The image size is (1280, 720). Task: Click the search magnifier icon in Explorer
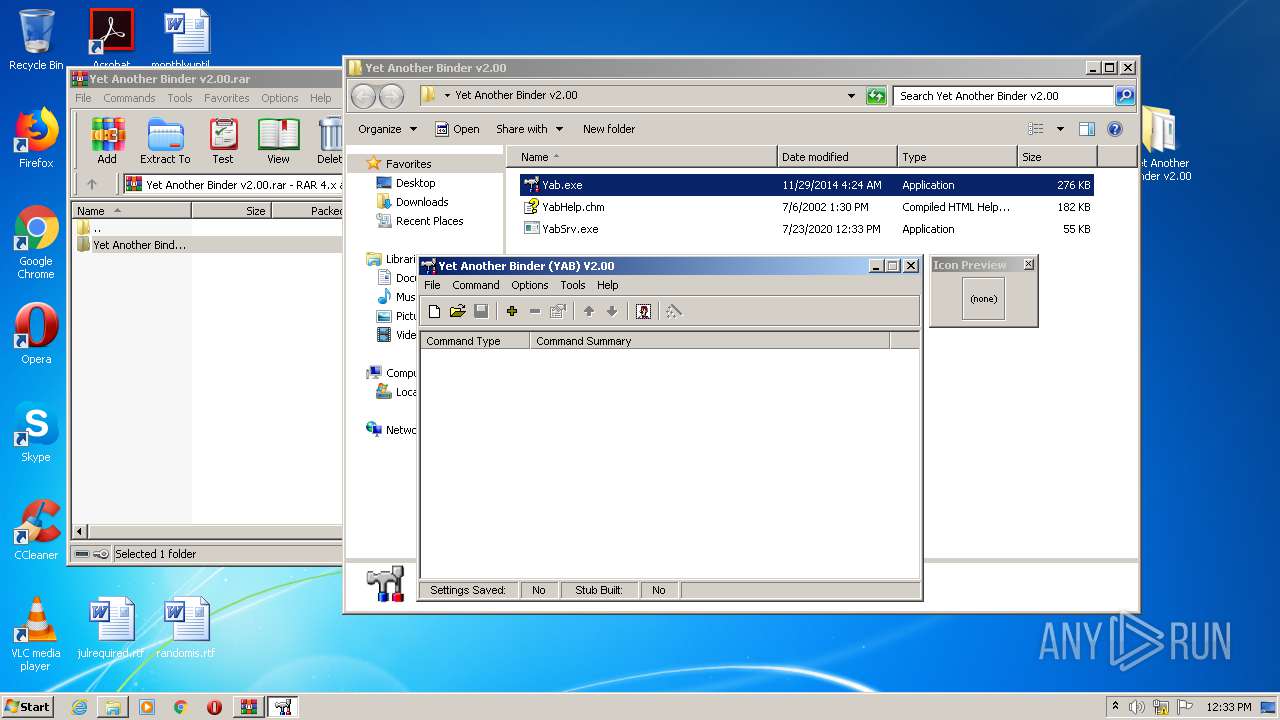(1125, 96)
